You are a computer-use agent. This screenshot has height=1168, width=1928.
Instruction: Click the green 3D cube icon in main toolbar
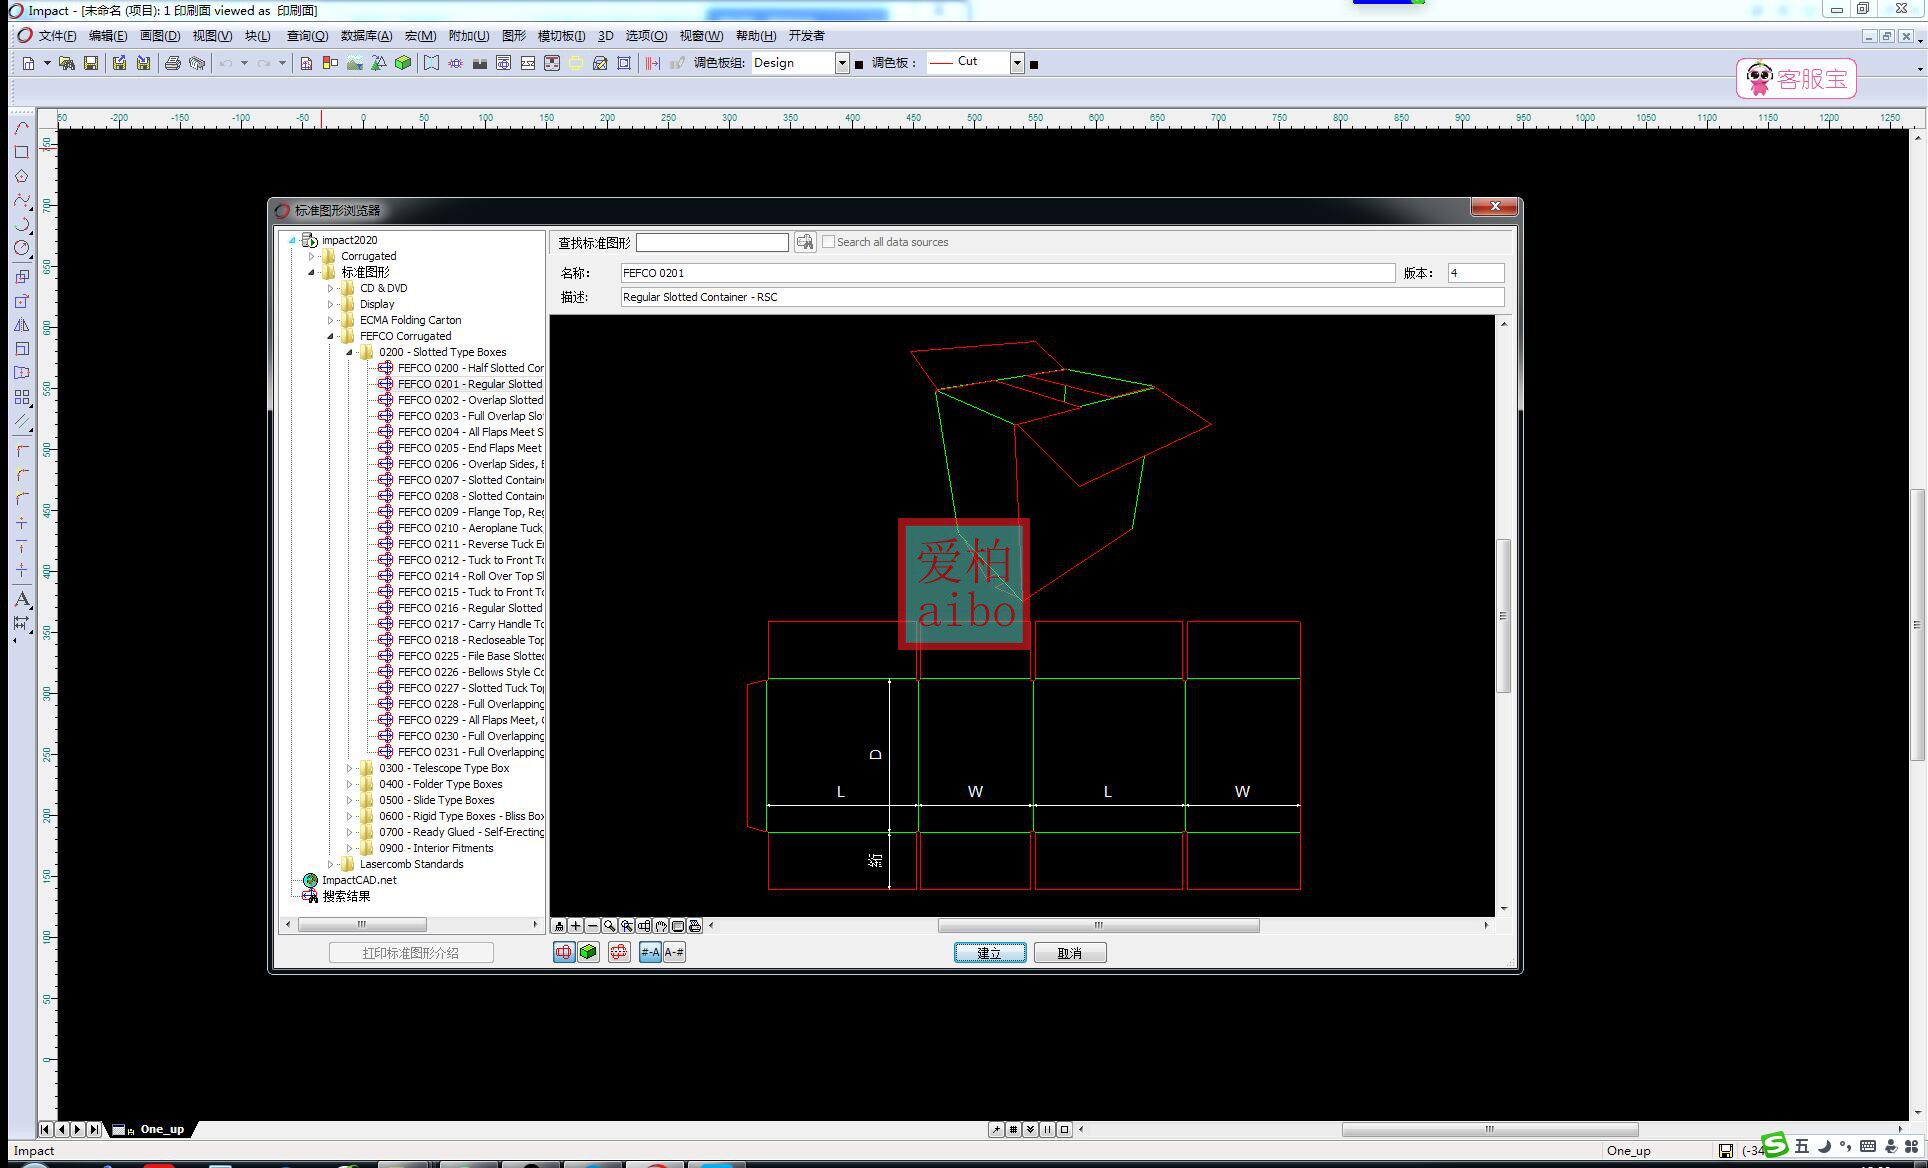[x=403, y=63]
